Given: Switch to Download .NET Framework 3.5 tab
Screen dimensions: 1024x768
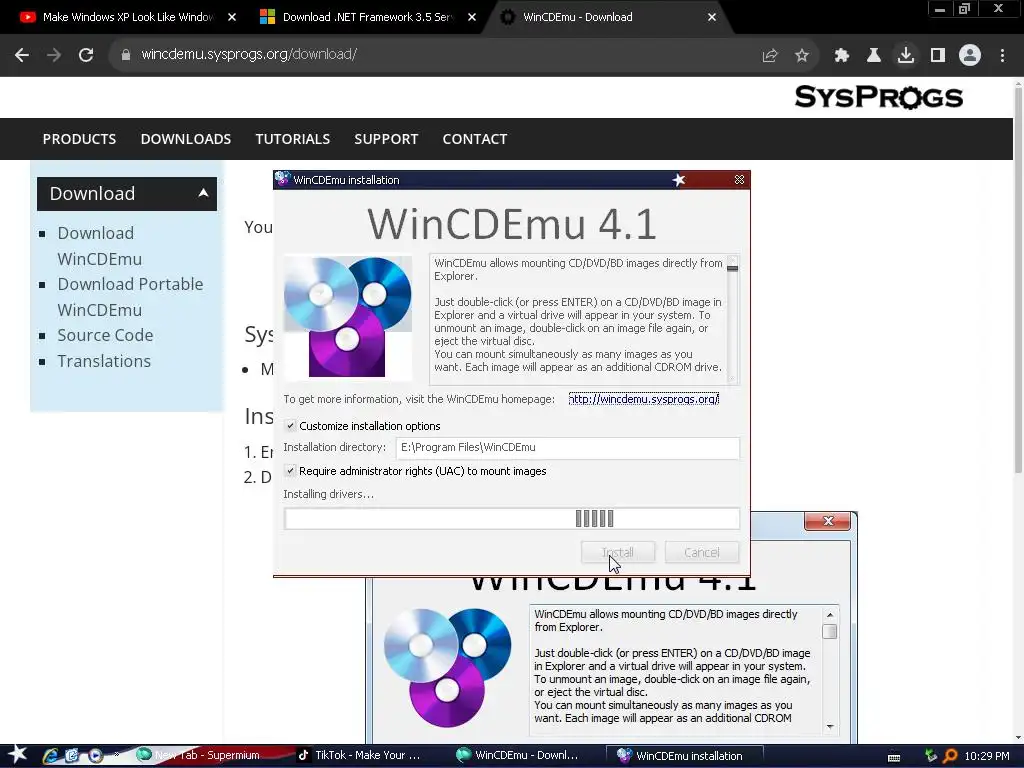Looking at the screenshot, I should [367, 17].
